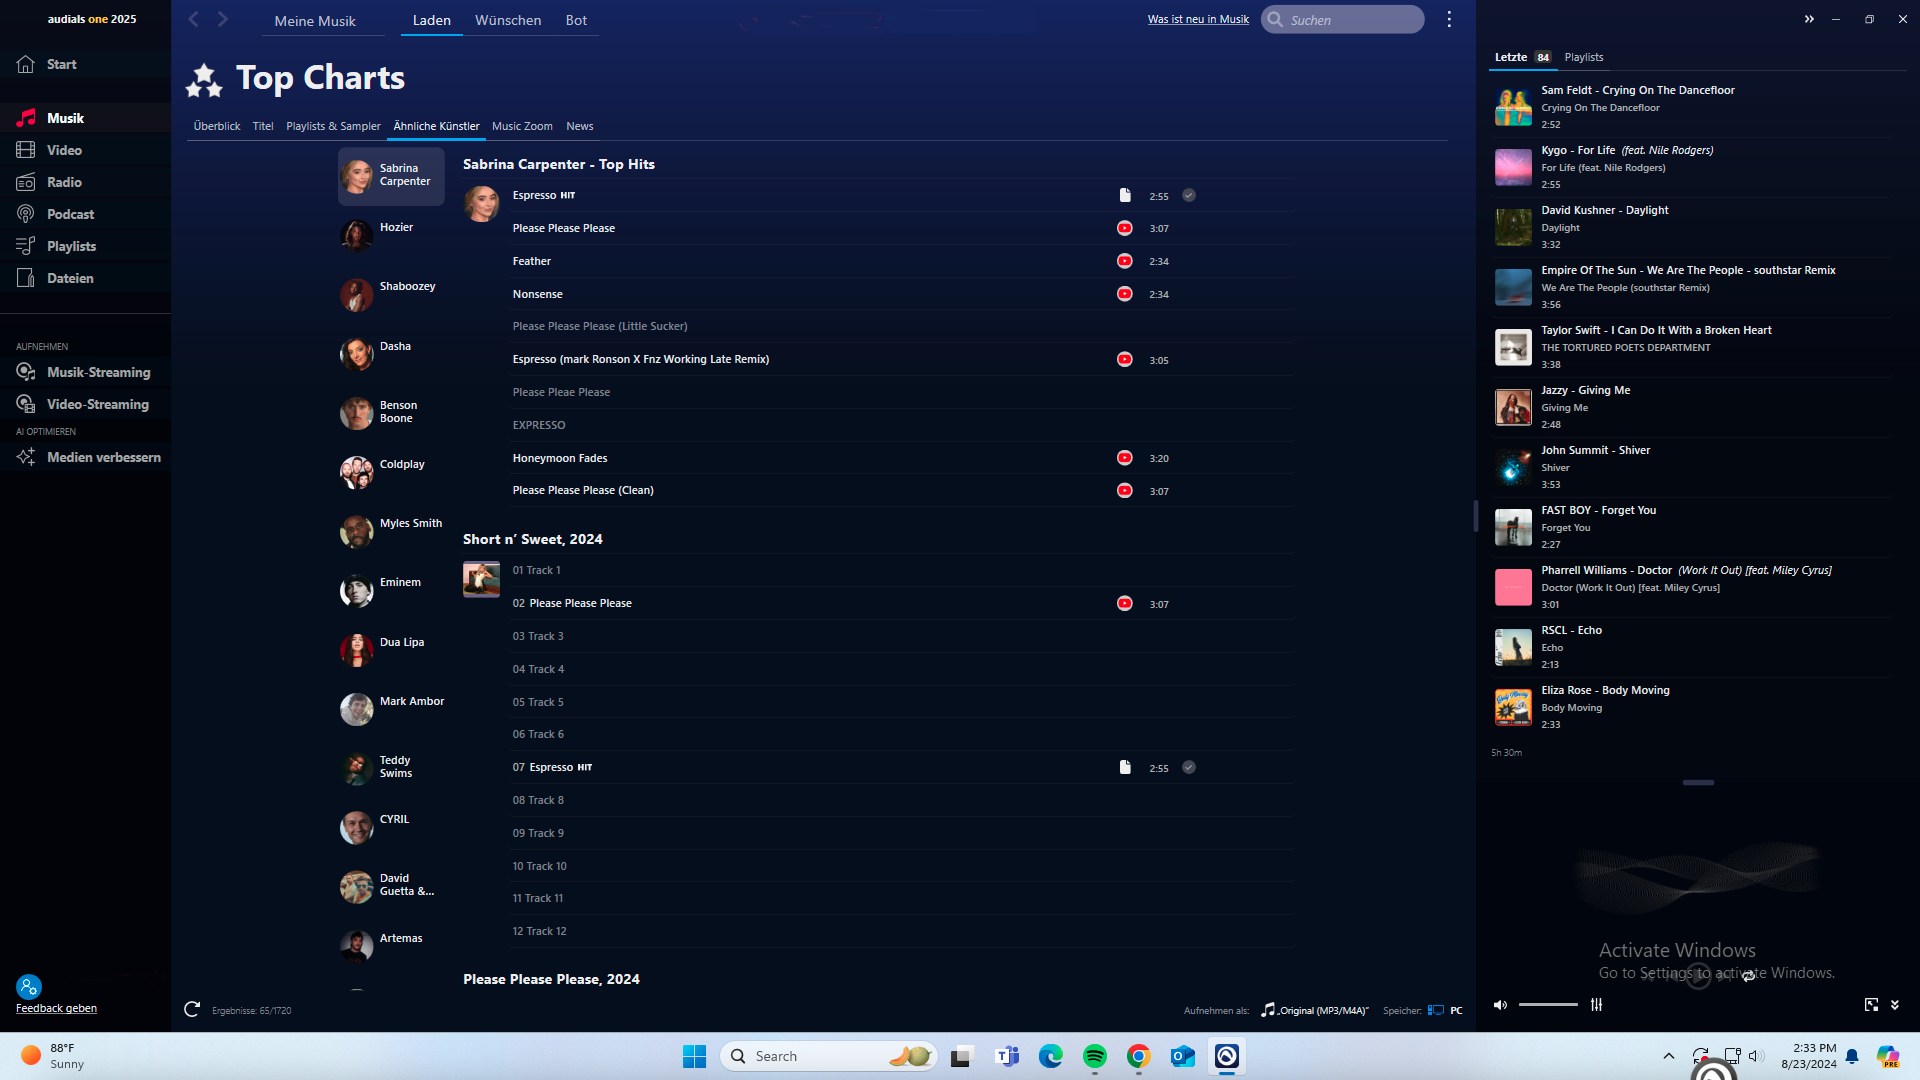
Task: Select Eminem in similar artists
Action: (x=391, y=589)
